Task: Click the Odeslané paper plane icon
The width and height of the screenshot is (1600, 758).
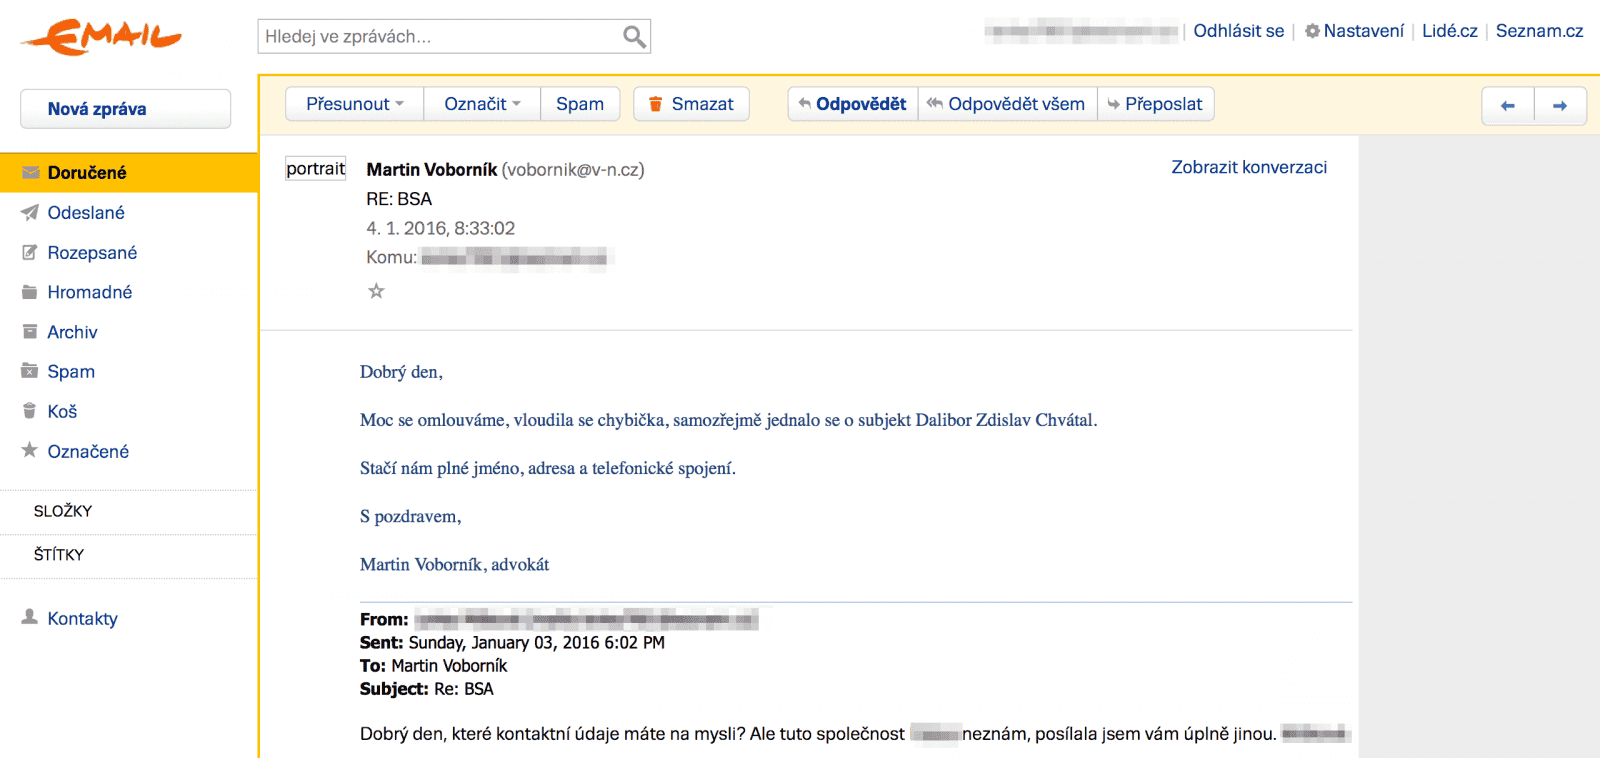Action: click(x=30, y=212)
